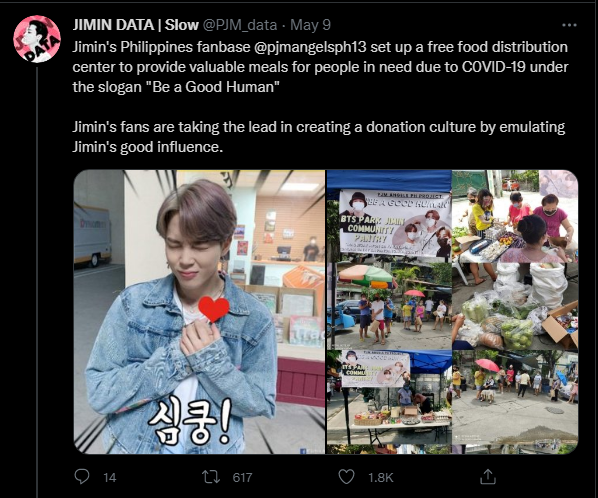Click the tweet text about donation culture
The width and height of the screenshot is (598, 498).
tap(319, 137)
